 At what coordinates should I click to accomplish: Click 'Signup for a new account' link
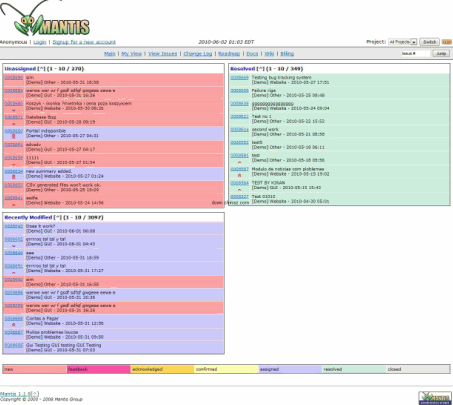(x=84, y=42)
